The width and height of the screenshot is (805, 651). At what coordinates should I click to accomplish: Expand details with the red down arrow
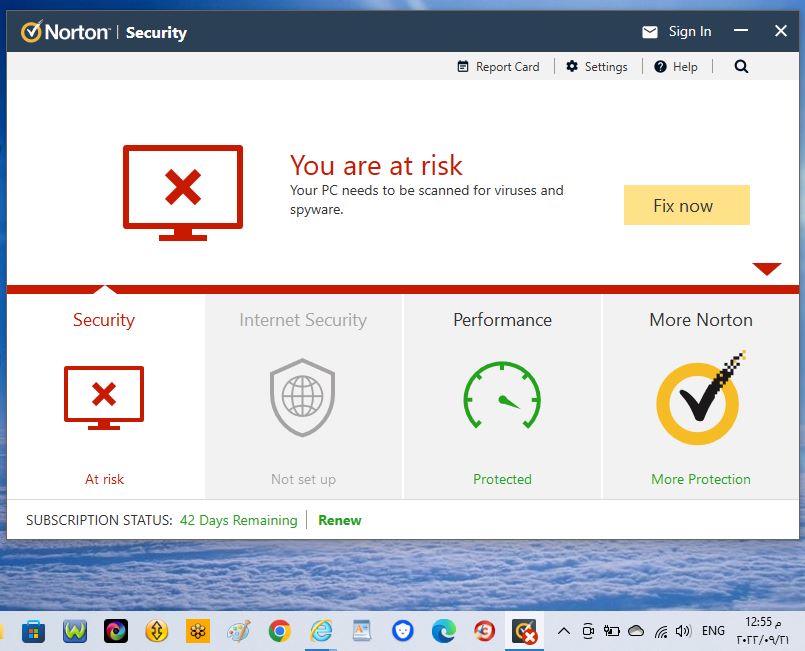(x=766, y=269)
